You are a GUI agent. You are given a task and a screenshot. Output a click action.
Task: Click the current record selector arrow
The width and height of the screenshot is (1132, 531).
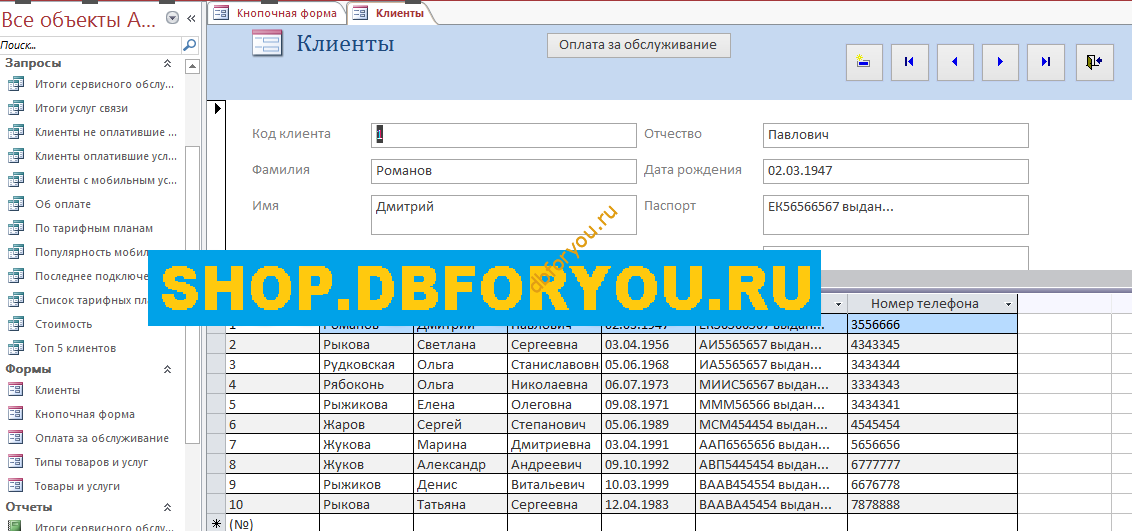(217, 109)
